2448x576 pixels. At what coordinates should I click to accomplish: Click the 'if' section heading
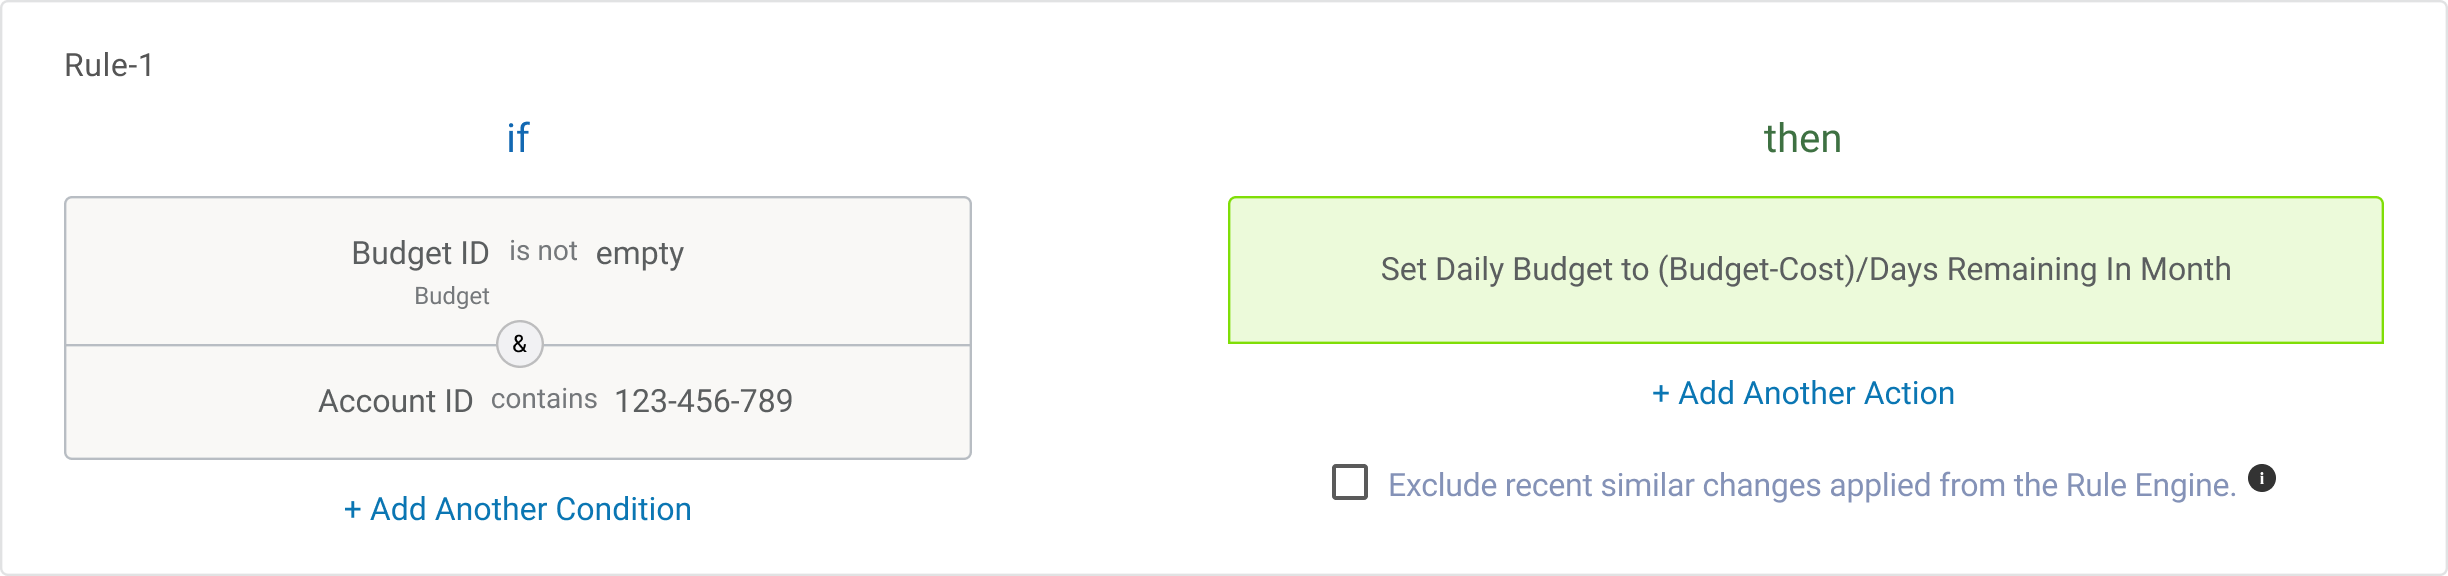(518, 138)
